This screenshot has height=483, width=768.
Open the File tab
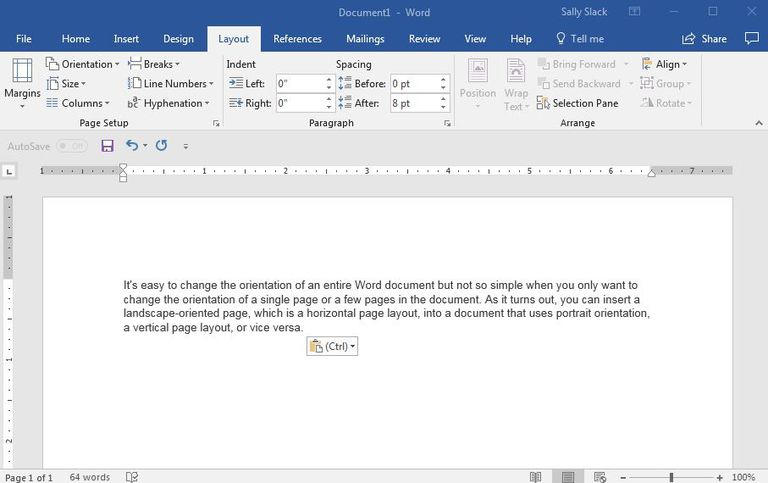24,39
